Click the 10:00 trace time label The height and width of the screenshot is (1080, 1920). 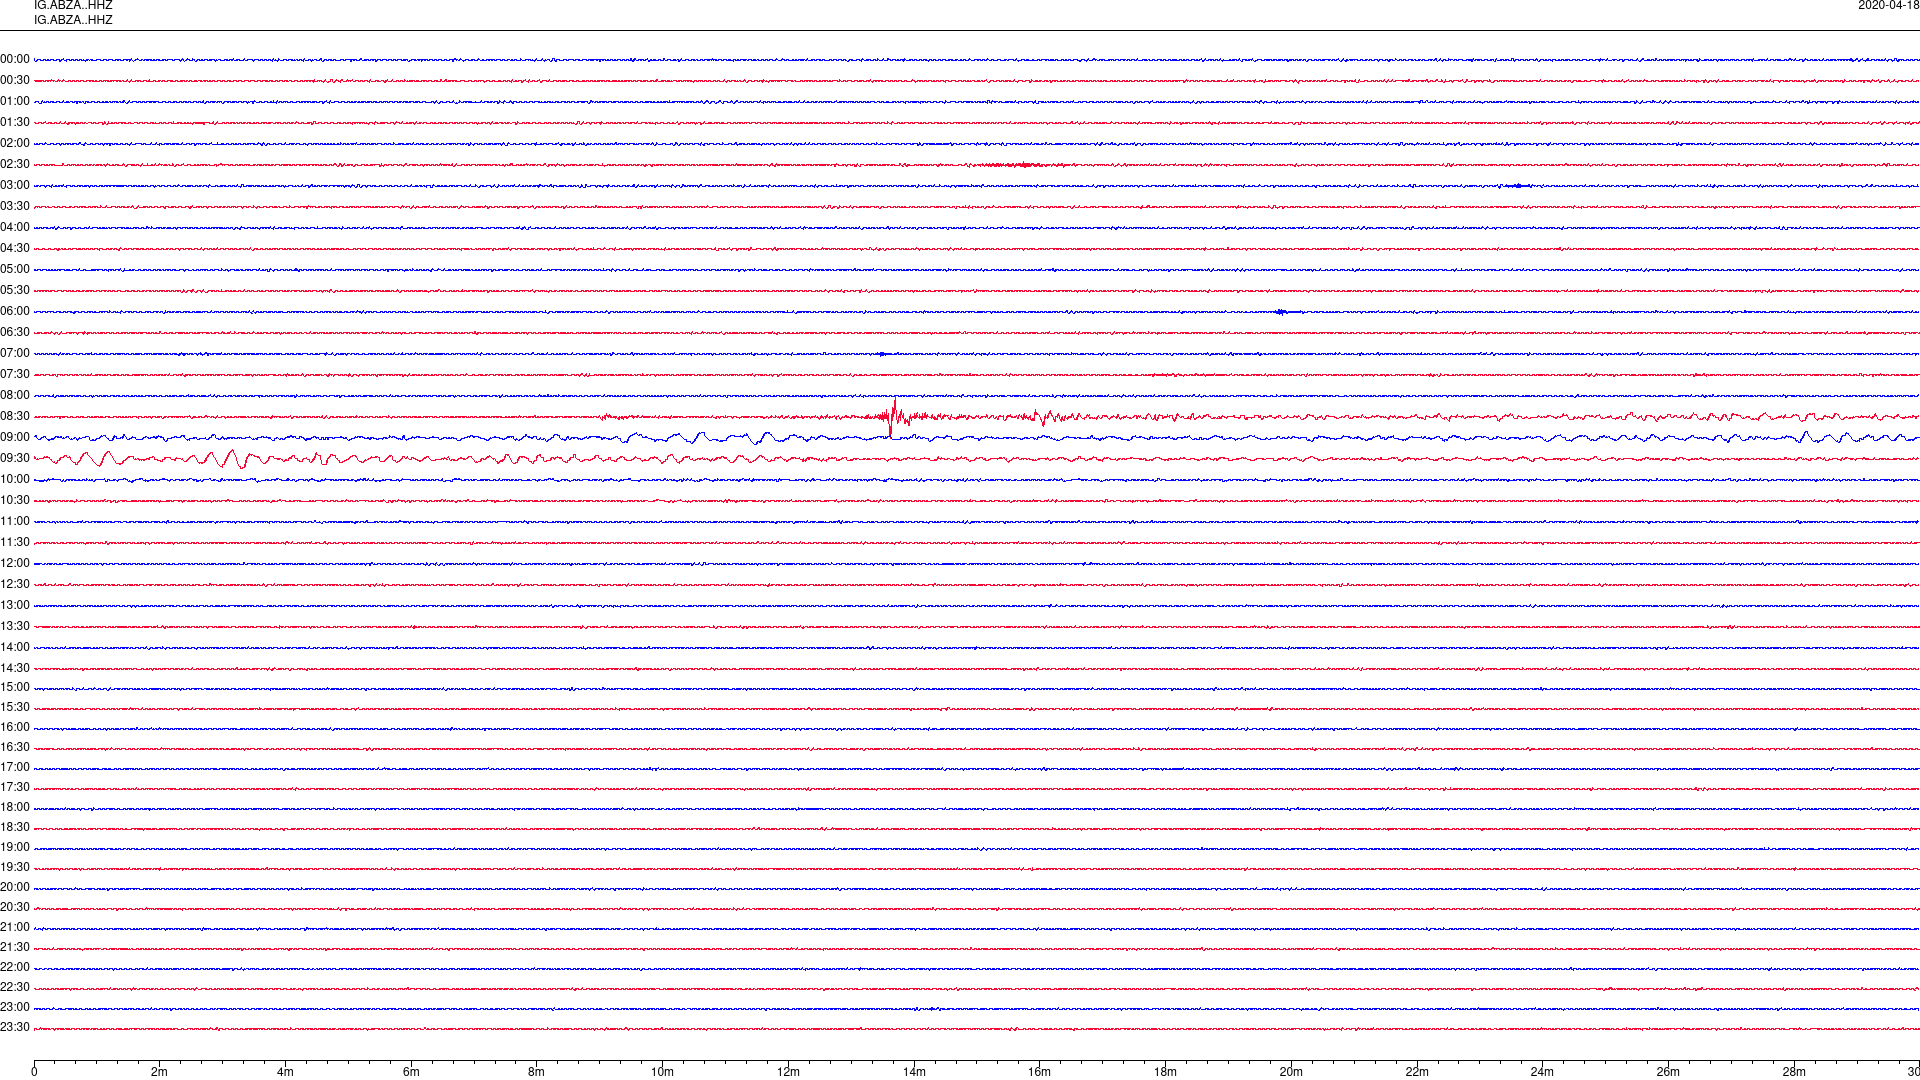click(x=15, y=480)
